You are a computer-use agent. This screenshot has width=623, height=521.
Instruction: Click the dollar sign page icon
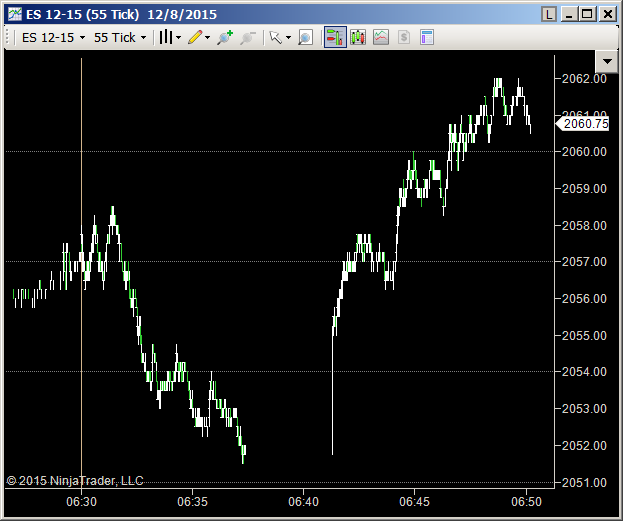404,37
